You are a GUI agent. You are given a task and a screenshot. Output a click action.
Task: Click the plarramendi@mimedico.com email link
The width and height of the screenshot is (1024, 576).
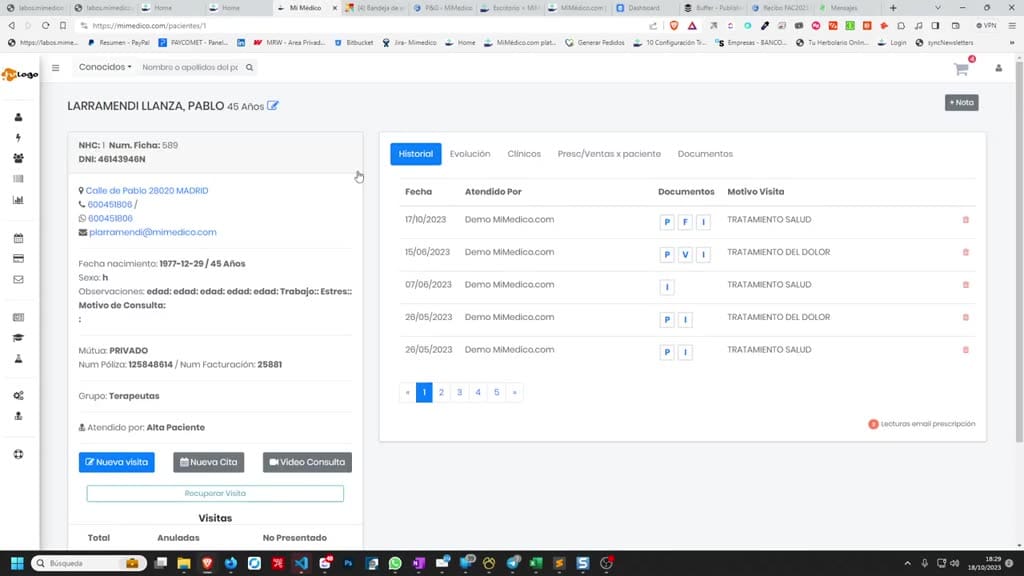click(153, 232)
